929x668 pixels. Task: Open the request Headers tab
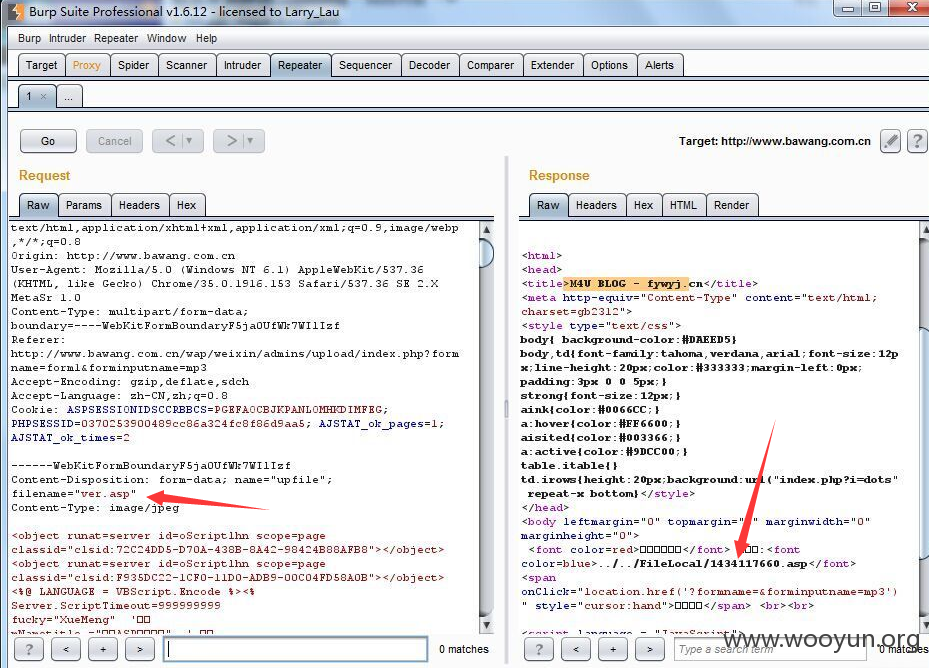[139, 205]
